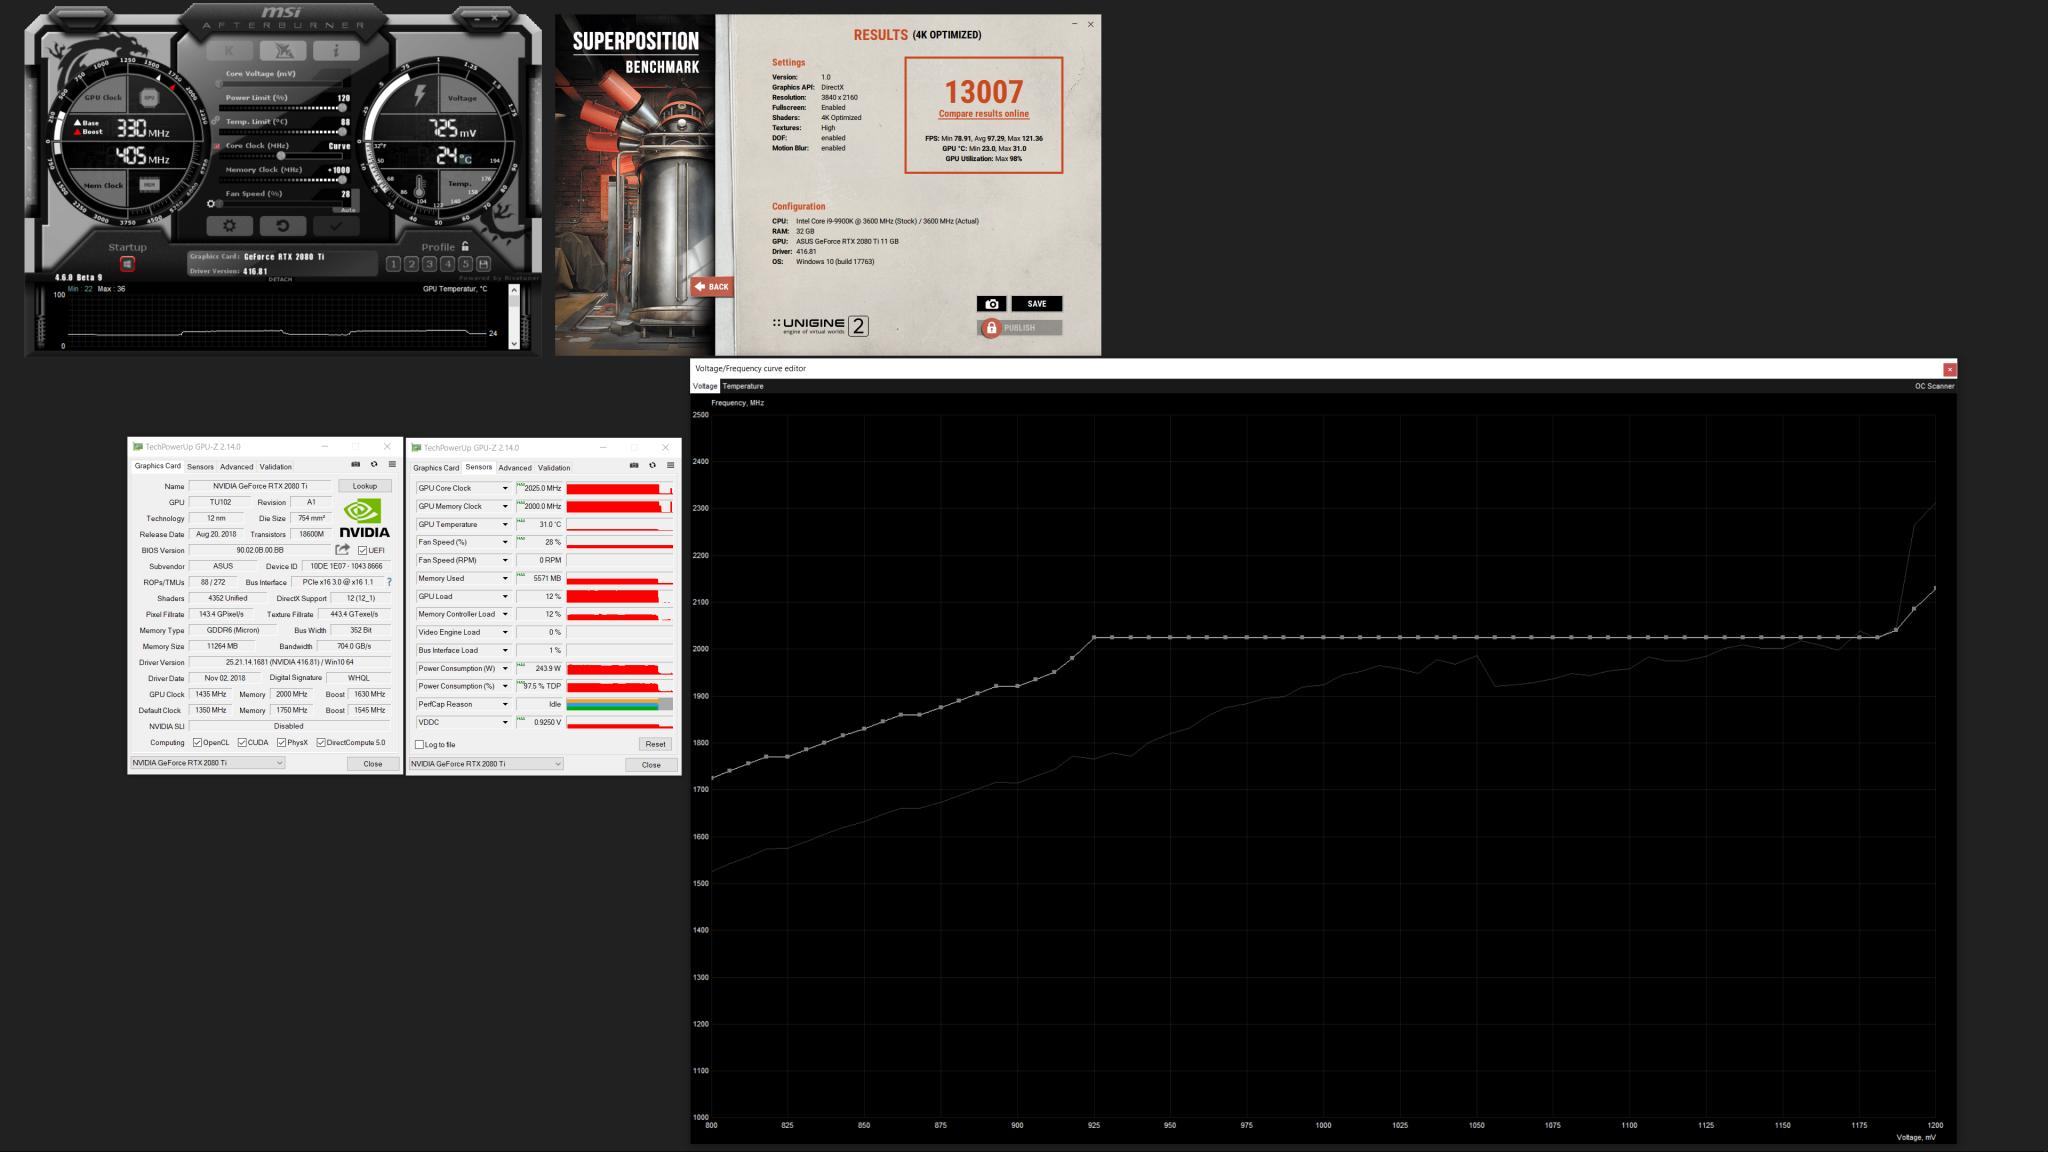Open GPU selector dropdown in GPU-Z Sensors window
The image size is (2048, 1152).
[x=486, y=764]
